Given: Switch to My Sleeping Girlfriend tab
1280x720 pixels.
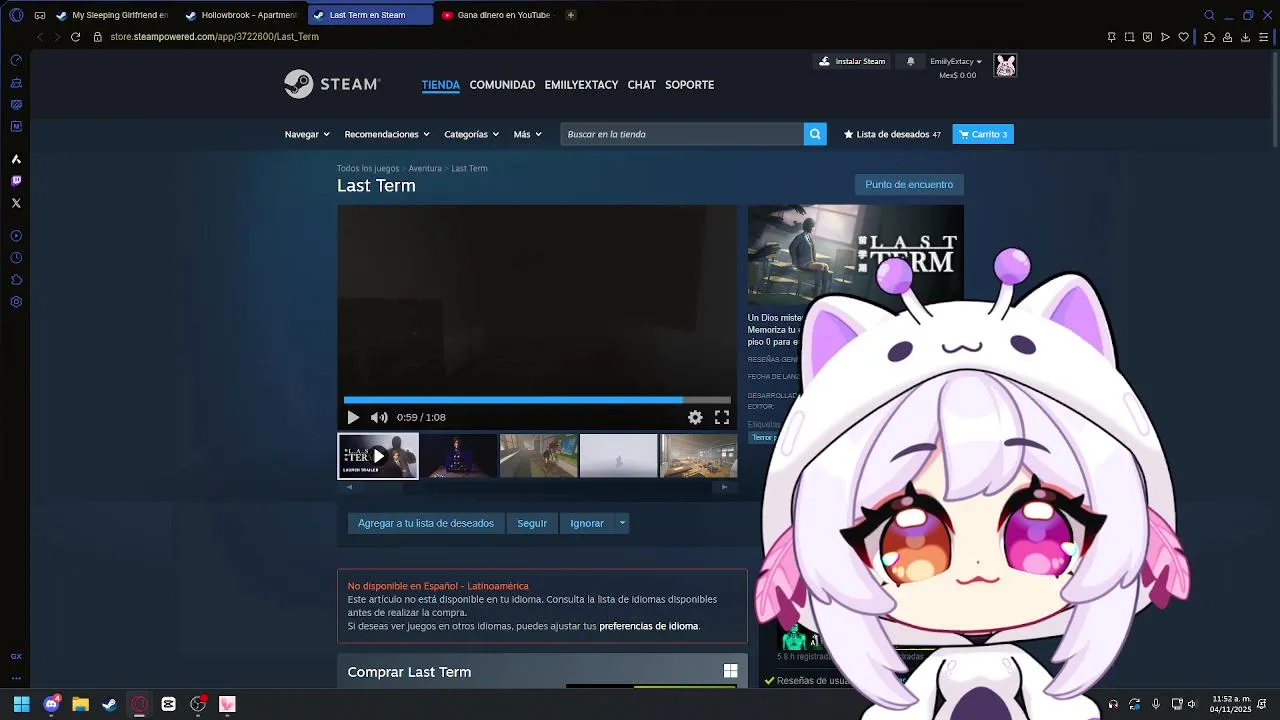Looking at the screenshot, I should point(112,15).
